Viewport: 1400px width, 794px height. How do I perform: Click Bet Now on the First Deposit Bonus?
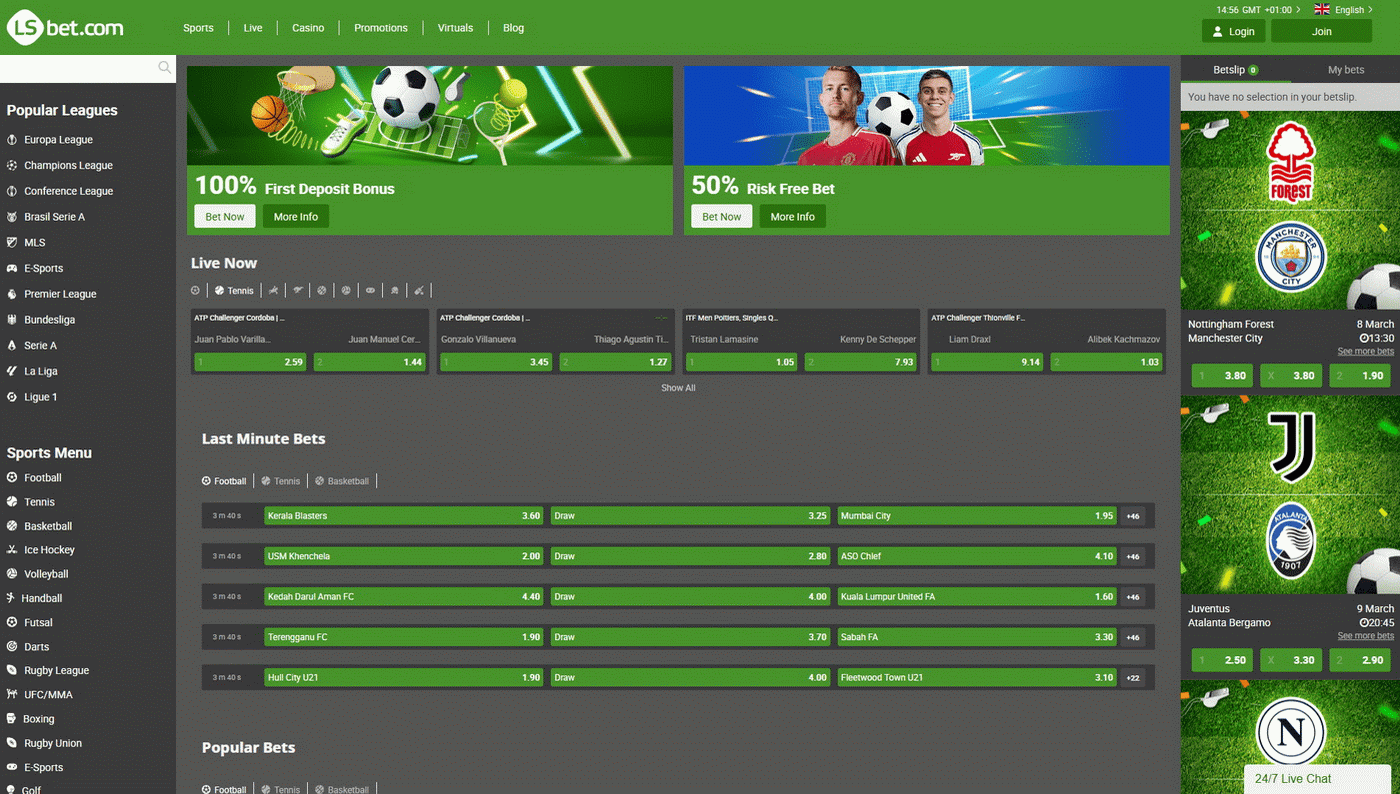pos(224,216)
